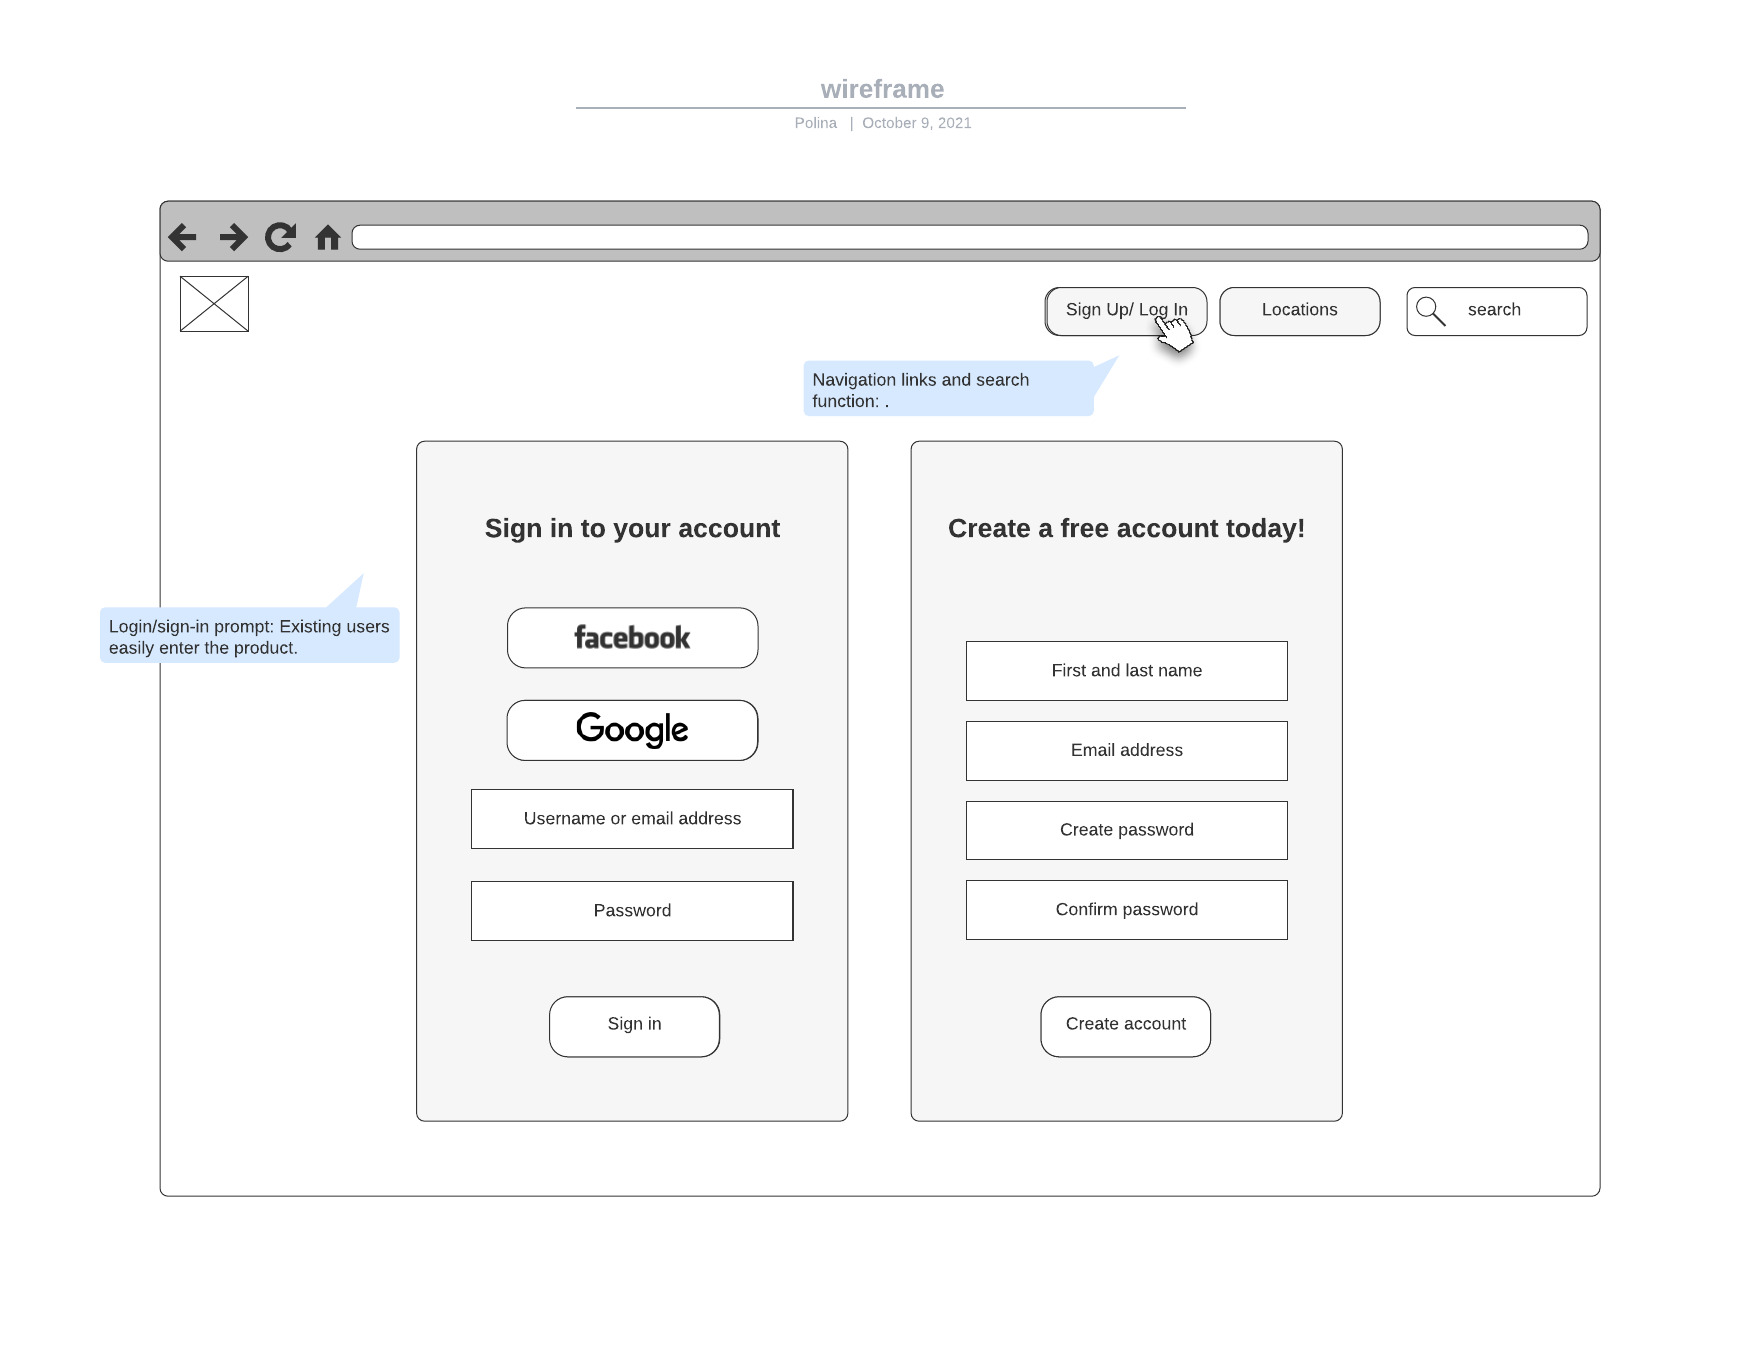Go to home via house icon
1760x1360 pixels.
[x=328, y=237]
